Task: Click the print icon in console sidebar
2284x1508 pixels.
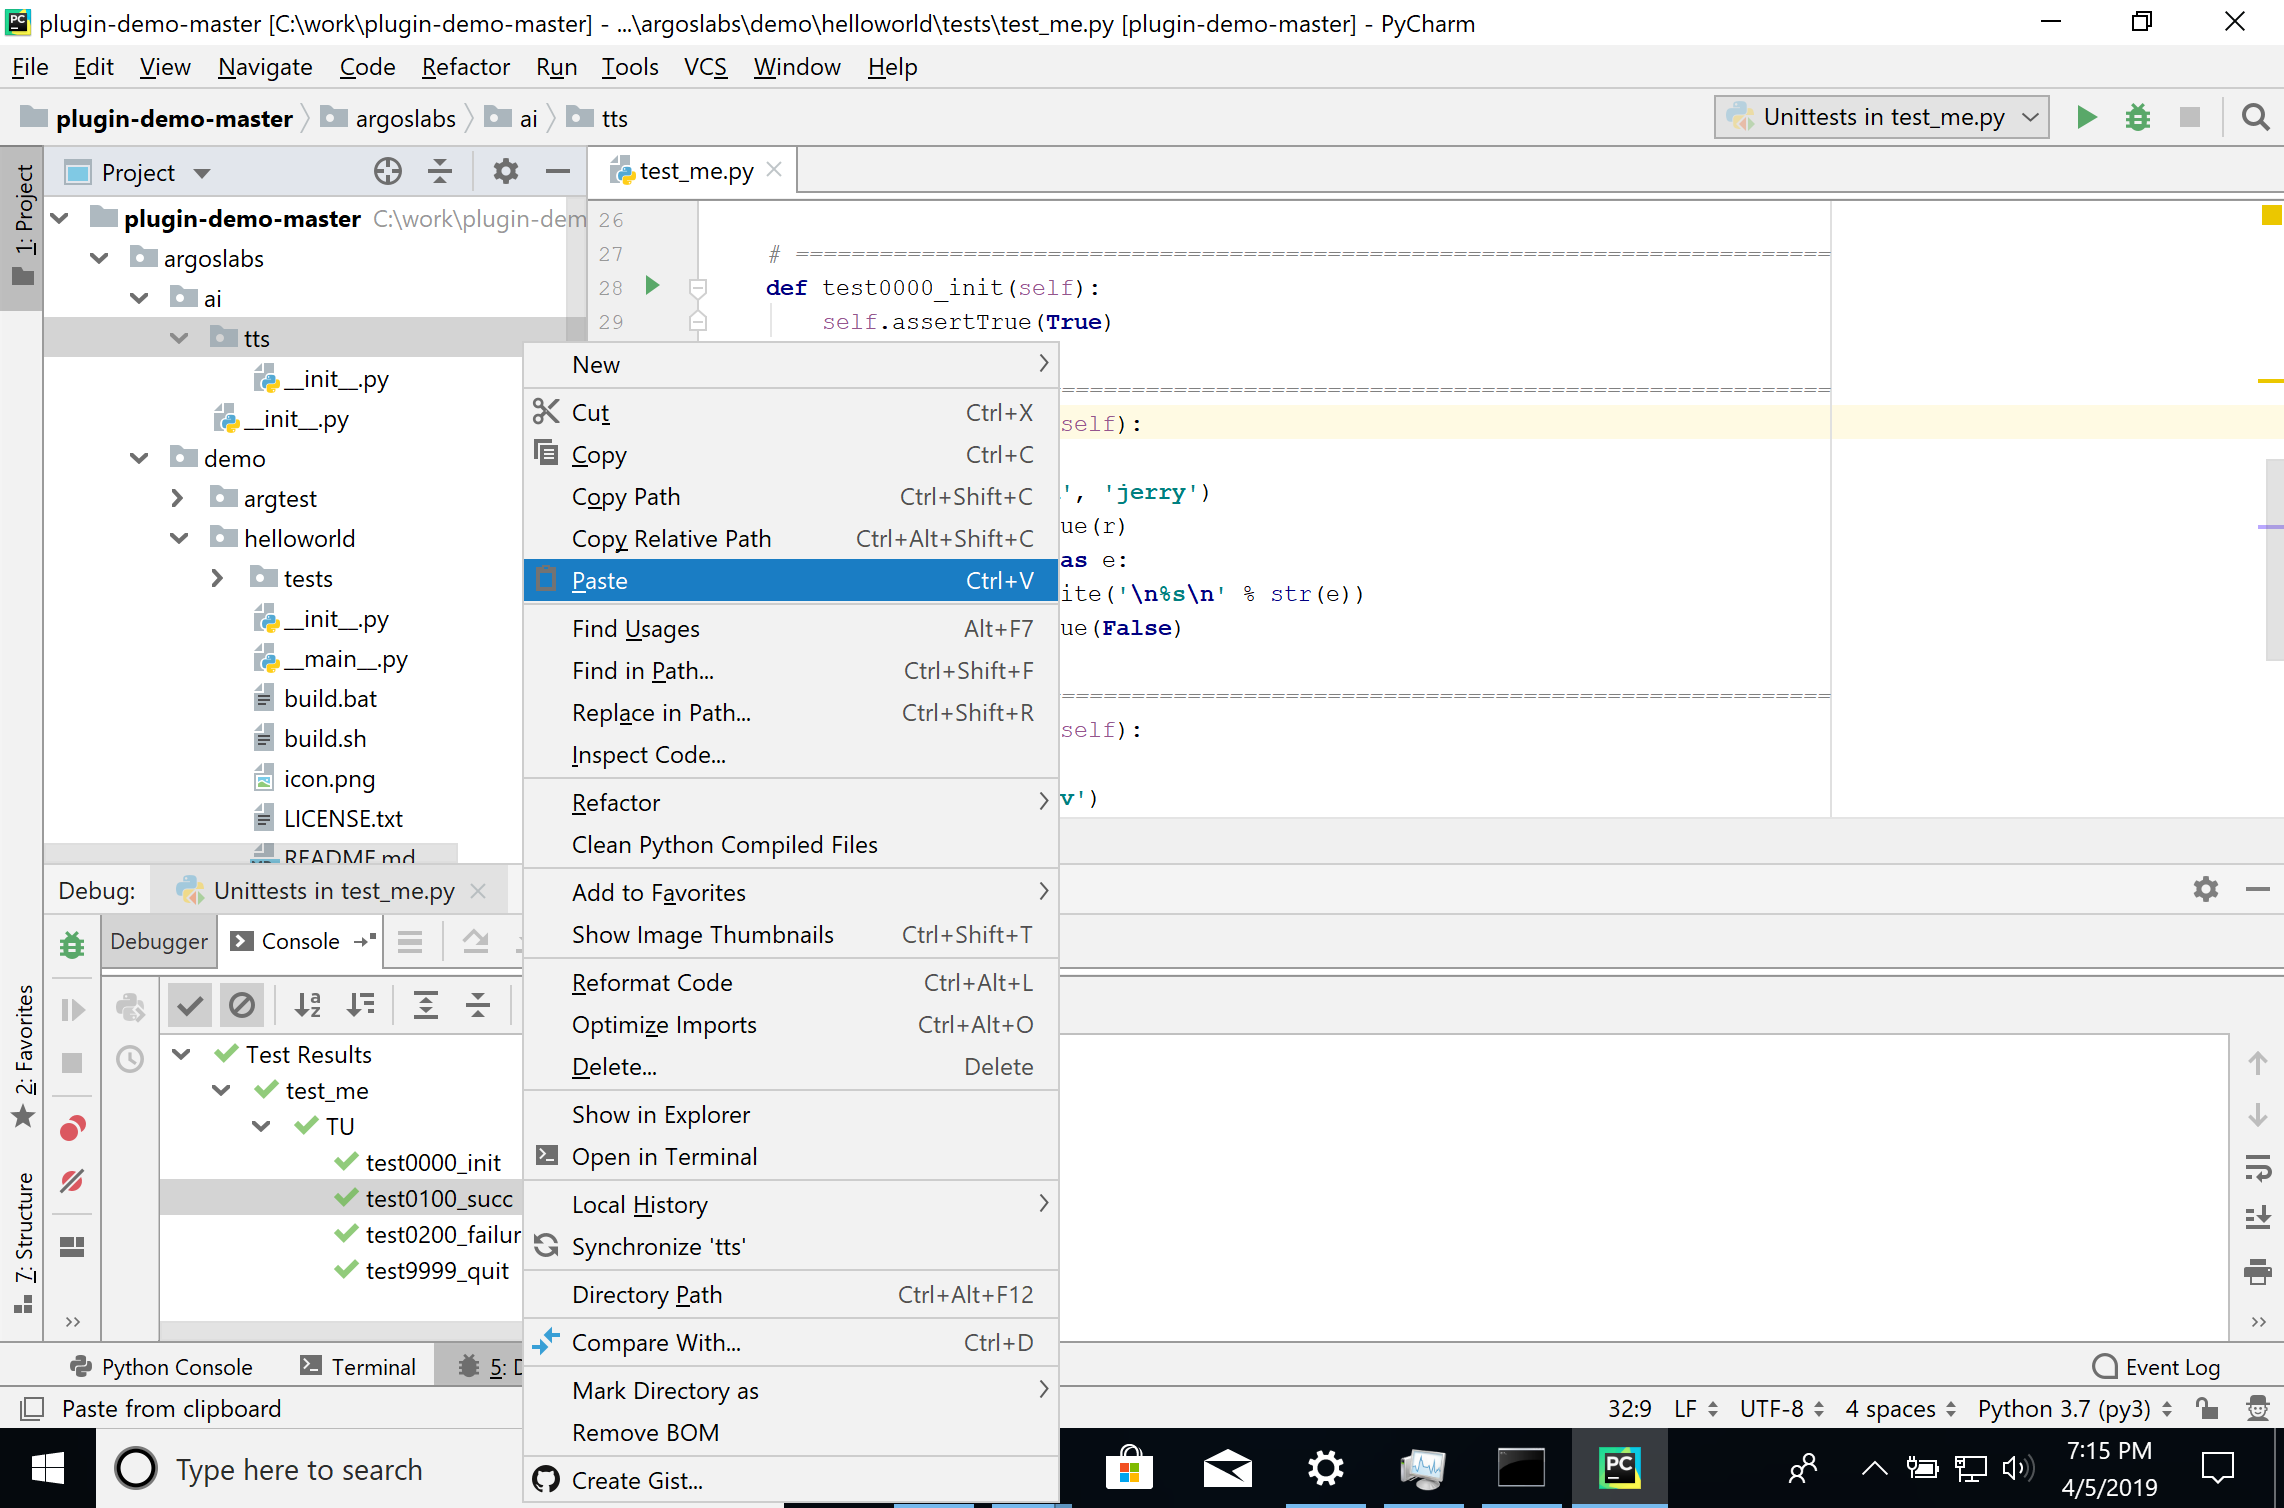Action: tap(2257, 1271)
